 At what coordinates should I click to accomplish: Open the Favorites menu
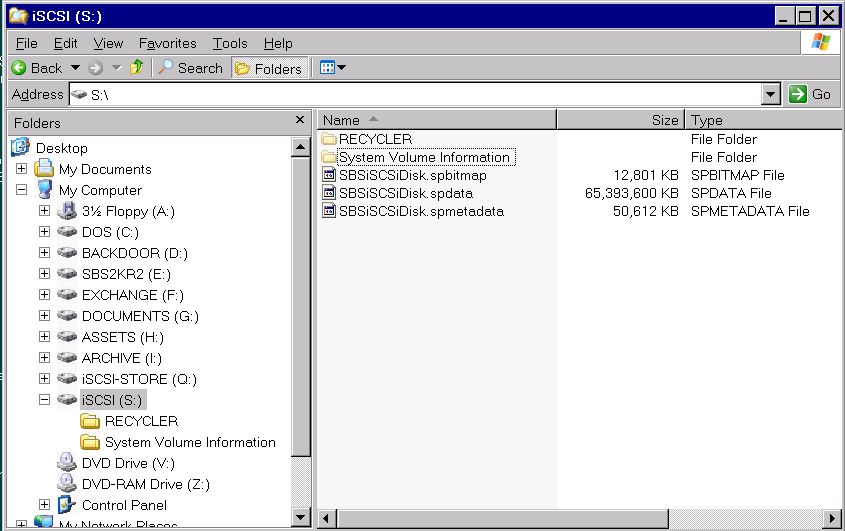pyautogui.click(x=168, y=43)
